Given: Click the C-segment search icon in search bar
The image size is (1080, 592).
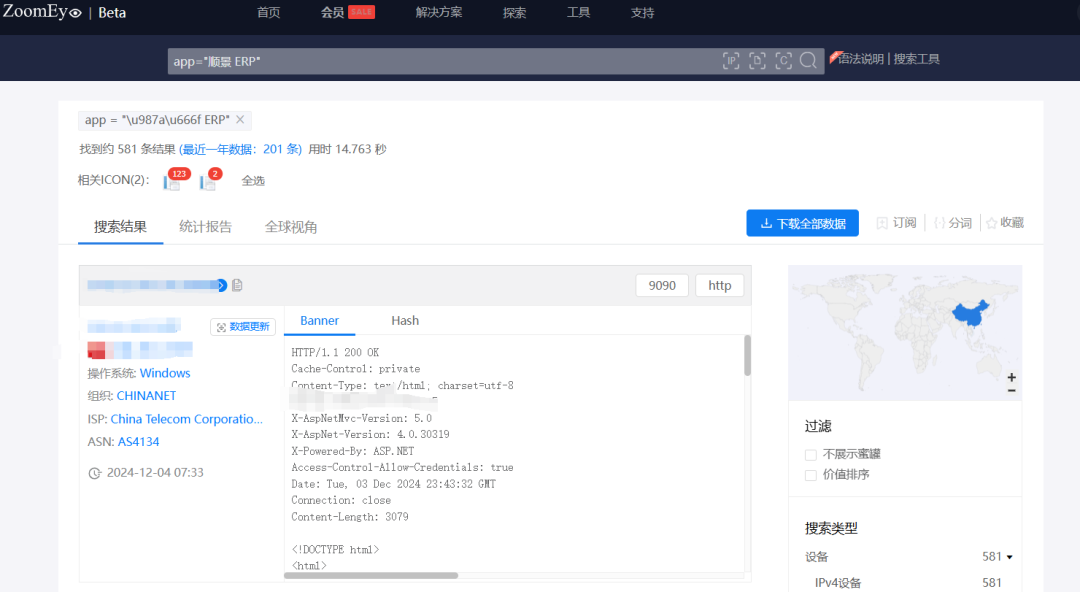Looking at the screenshot, I should click(783, 61).
